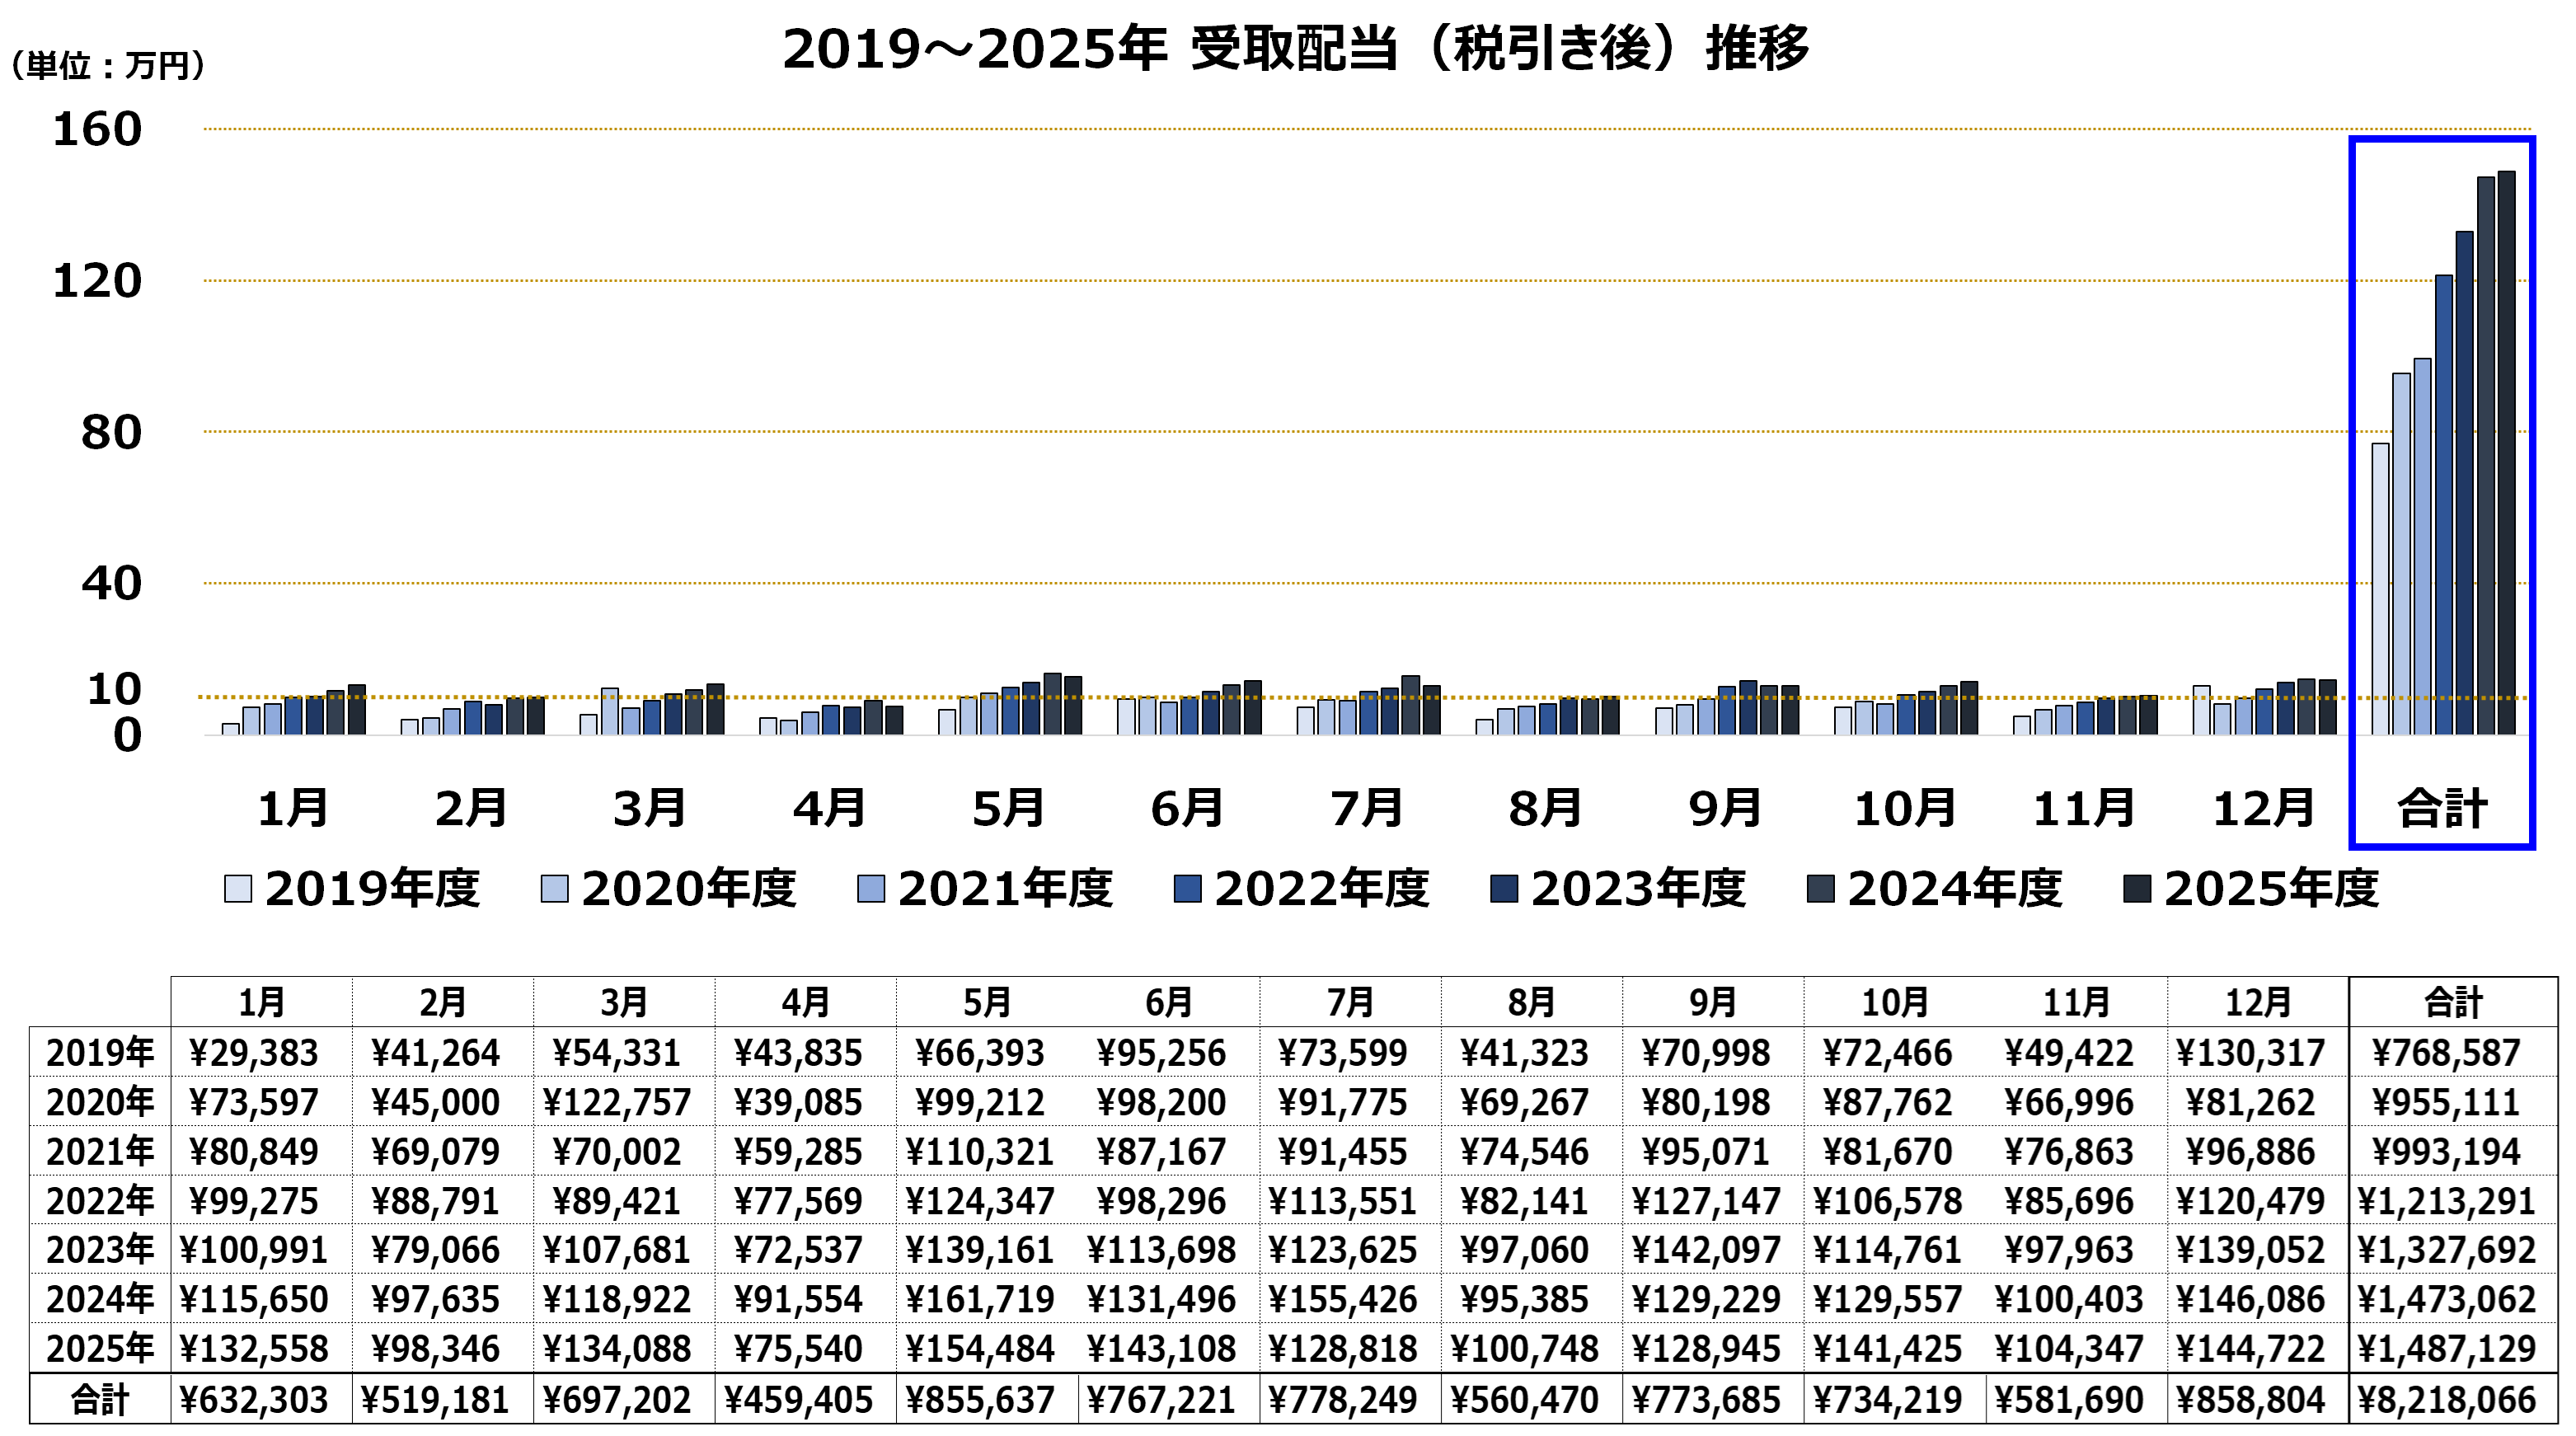Screen dimensions: 2576x1436
Task: Click the grand total cell ¥8,218,066
Action: [x=2446, y=1399]
